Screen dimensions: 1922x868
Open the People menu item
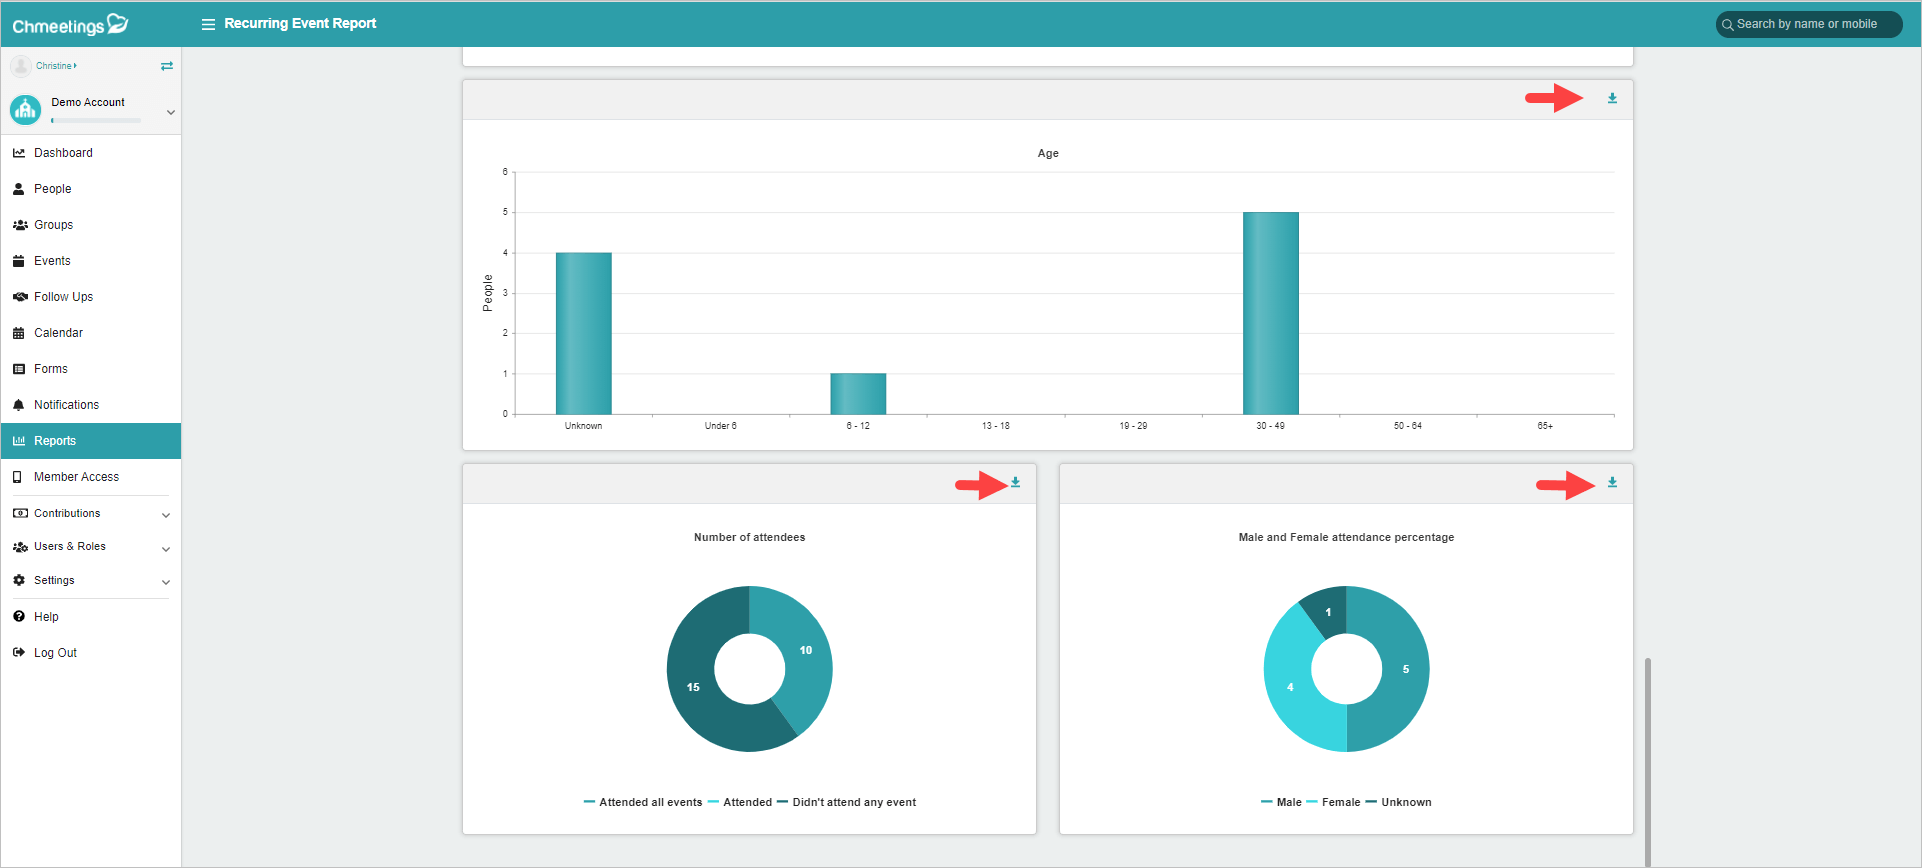(x=91, y=189)
